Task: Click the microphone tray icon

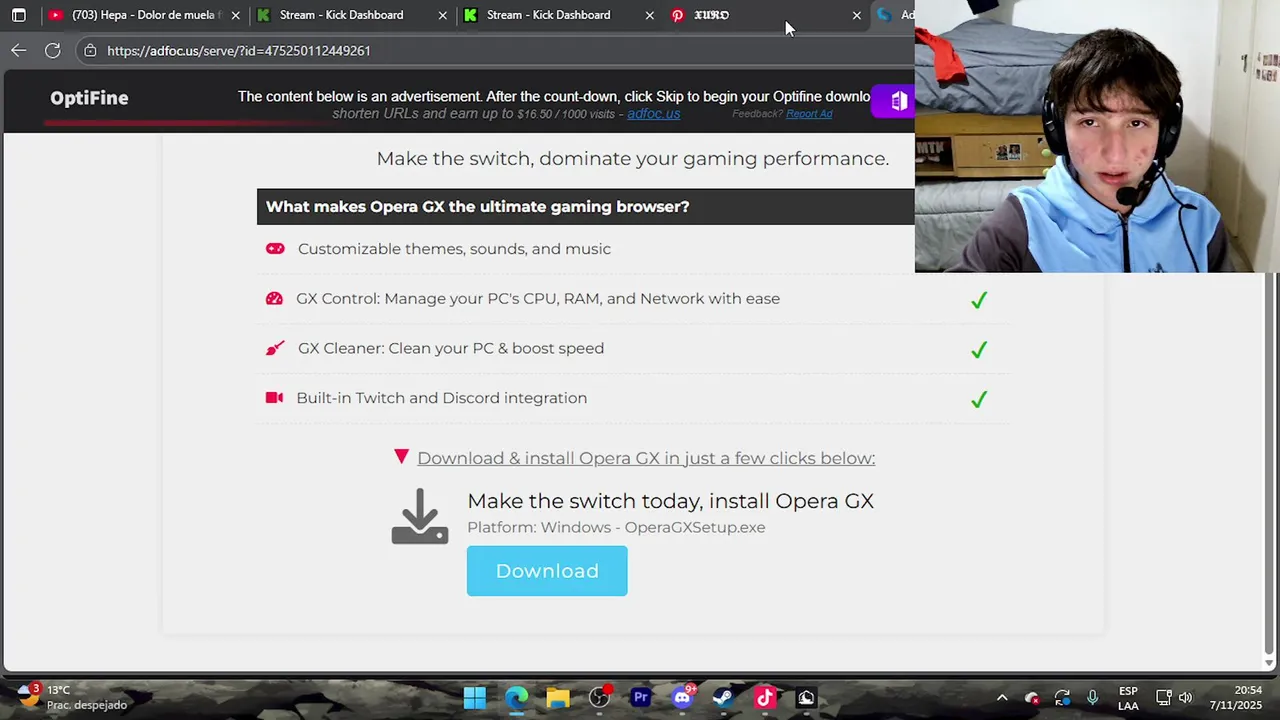Action: tap(1092, 698)
